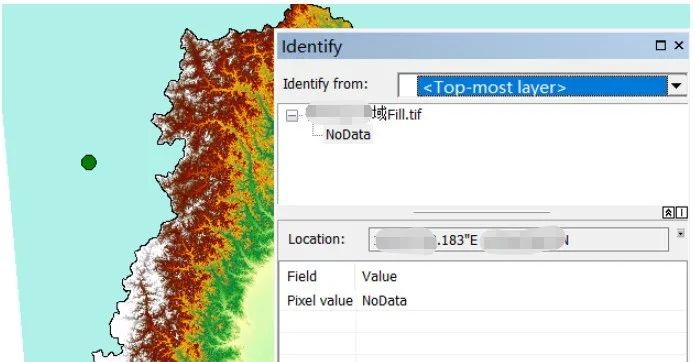Click the panel layout toggle icon beside collapse
The width and height of the screenshot is (695, 362).
tap(681, 213)
